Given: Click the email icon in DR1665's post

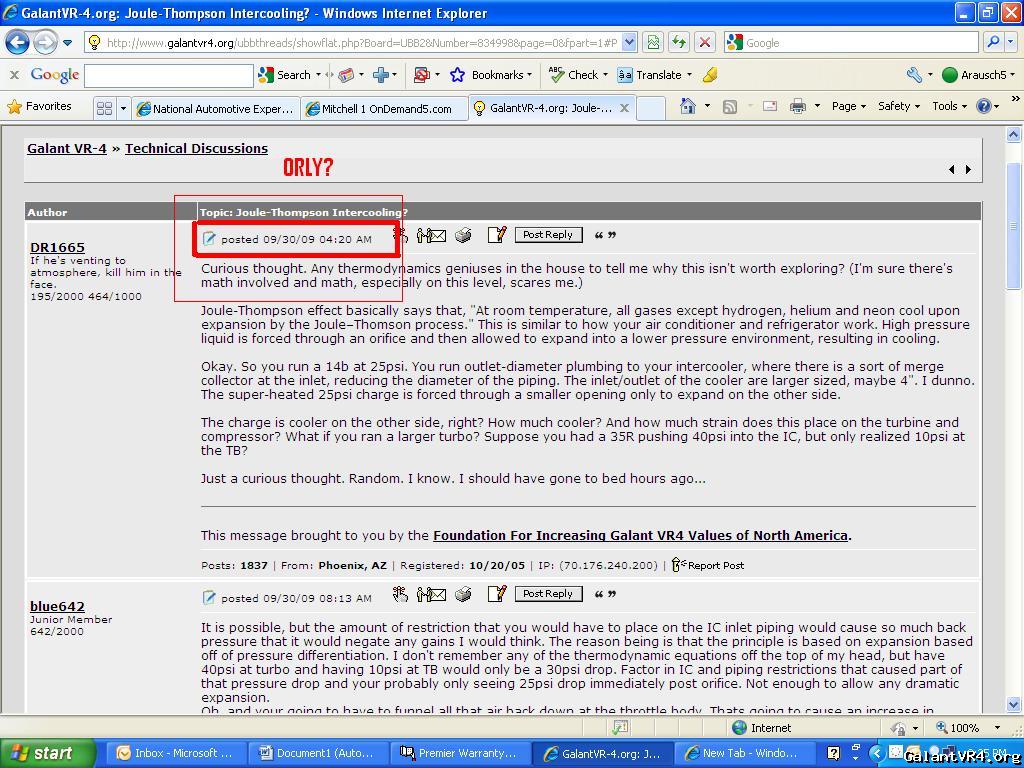Looking at the screenshot, I should click(x=431, y=235).
